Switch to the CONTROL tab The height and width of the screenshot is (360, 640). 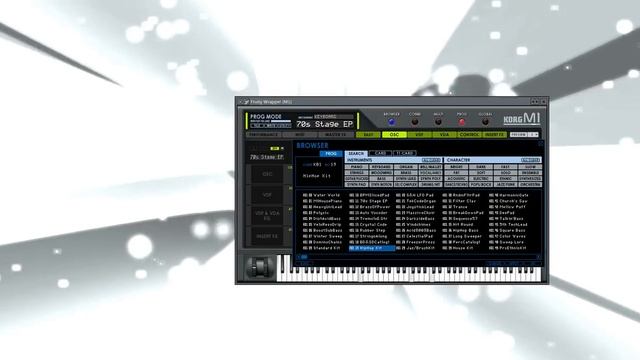click(469, 135)
